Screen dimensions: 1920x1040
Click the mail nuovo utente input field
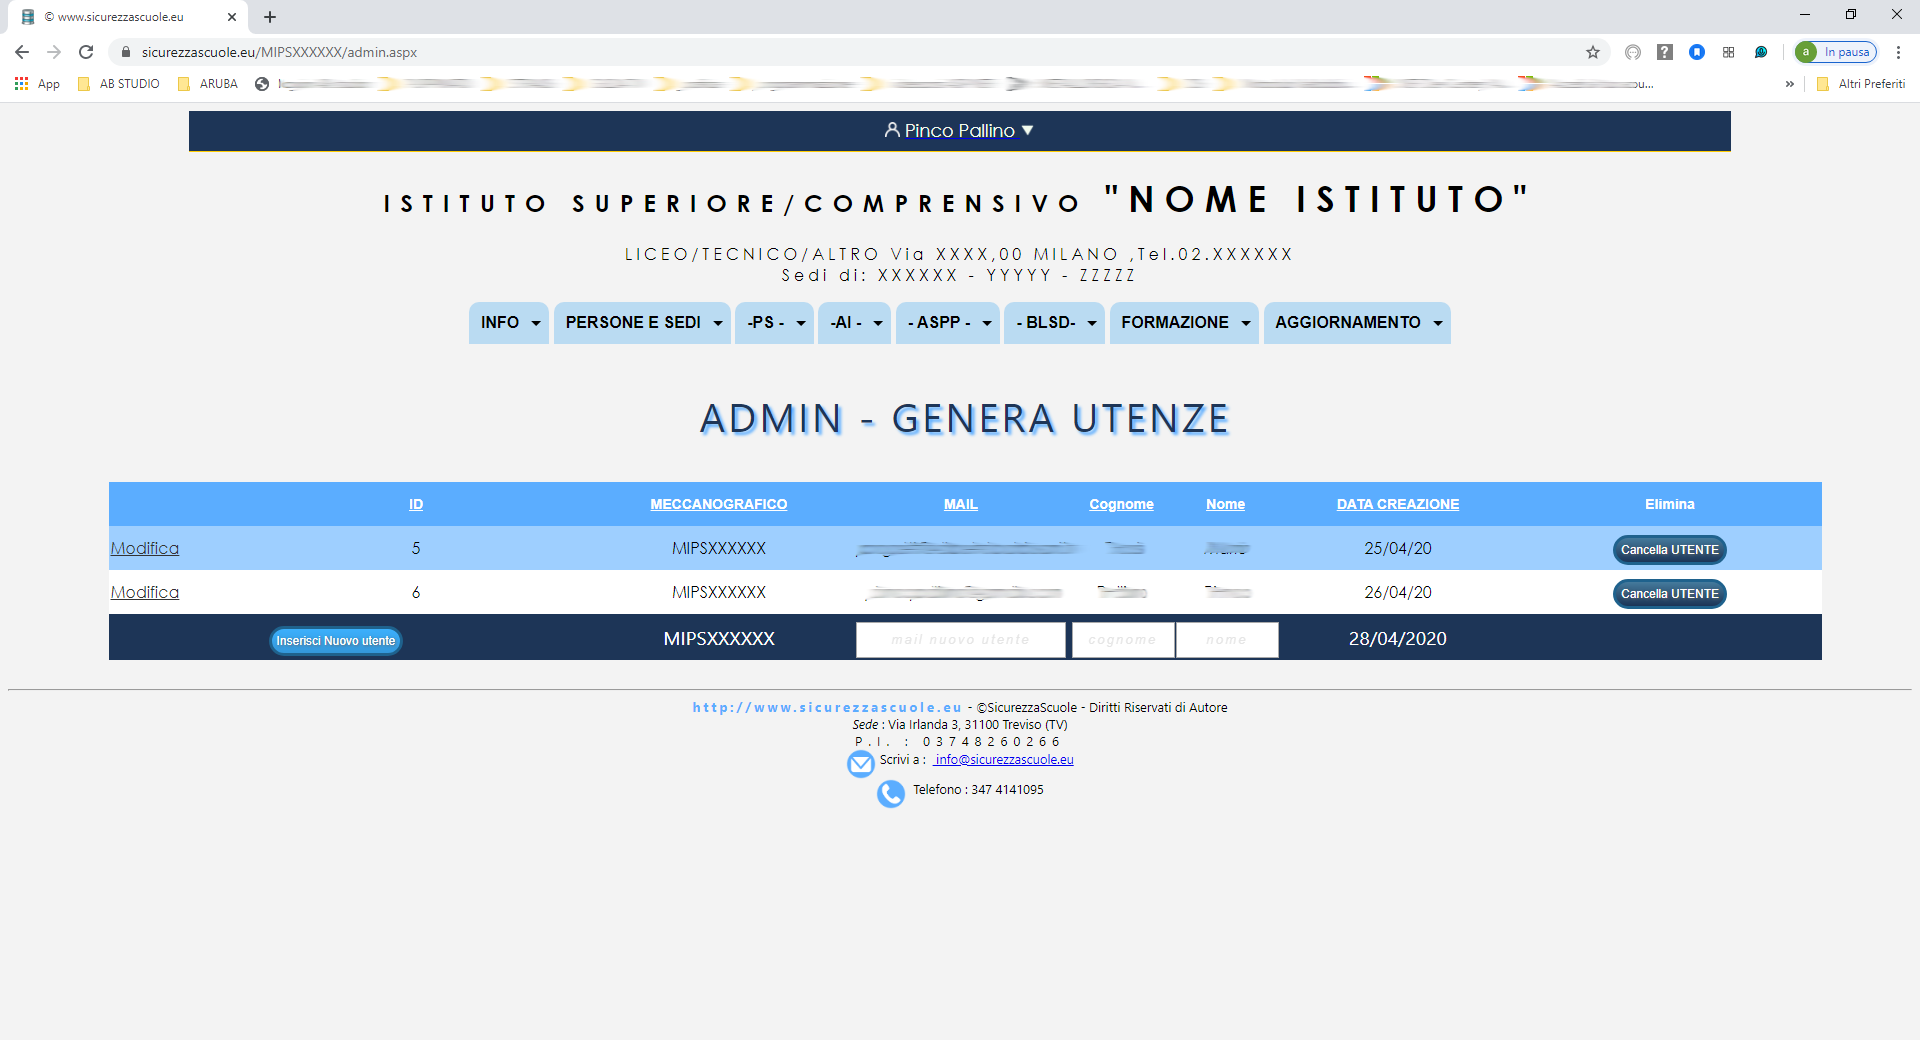960,640
